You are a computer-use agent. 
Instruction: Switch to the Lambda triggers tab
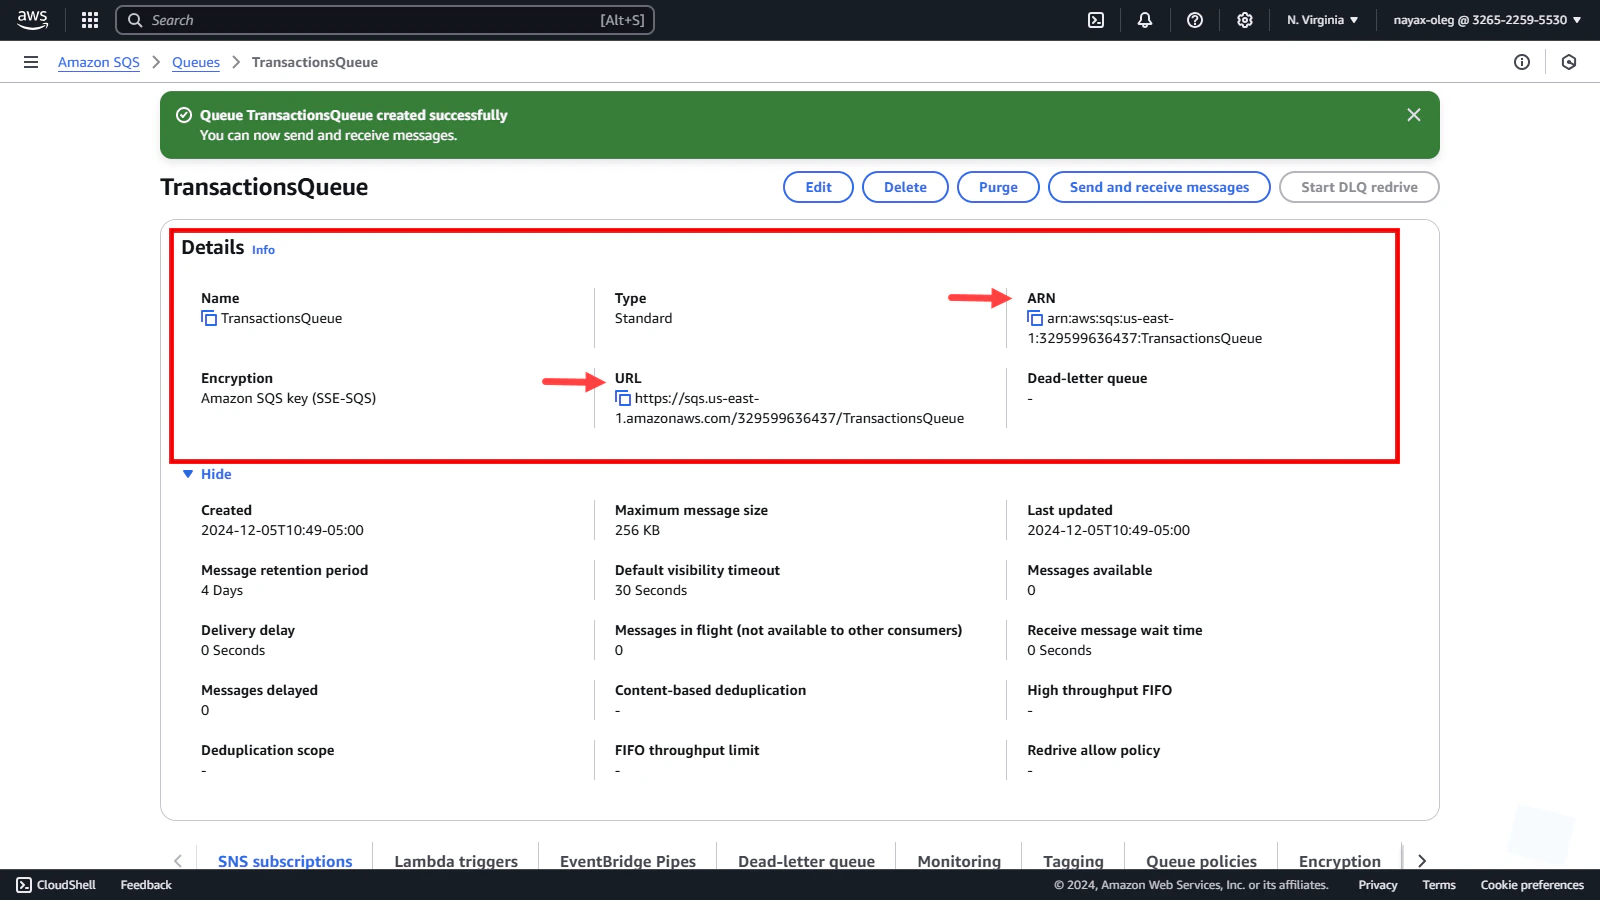coord(456,861)
